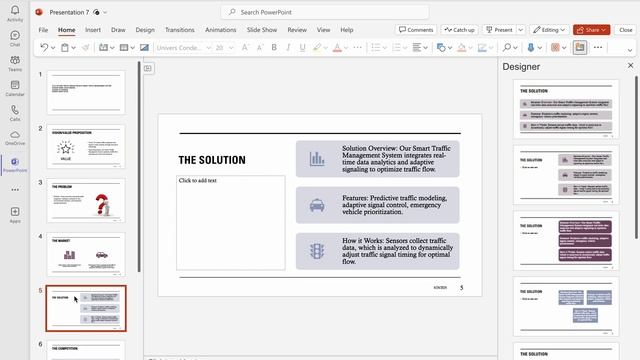Expand the Paste options arrow

(x=73, y=48)
